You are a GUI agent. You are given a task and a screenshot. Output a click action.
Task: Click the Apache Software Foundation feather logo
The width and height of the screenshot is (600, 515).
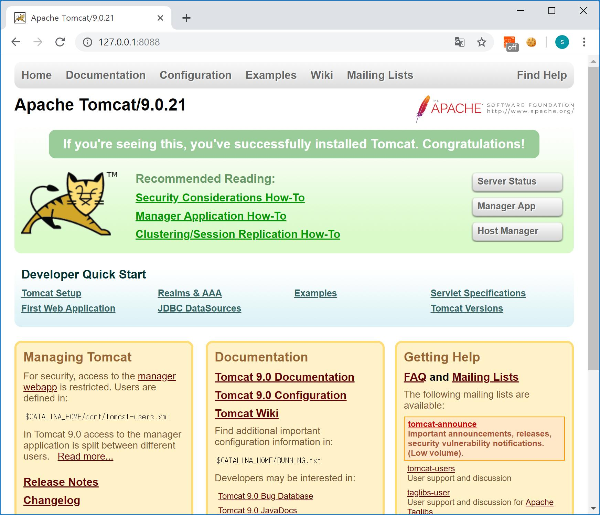tap(495, 108)
